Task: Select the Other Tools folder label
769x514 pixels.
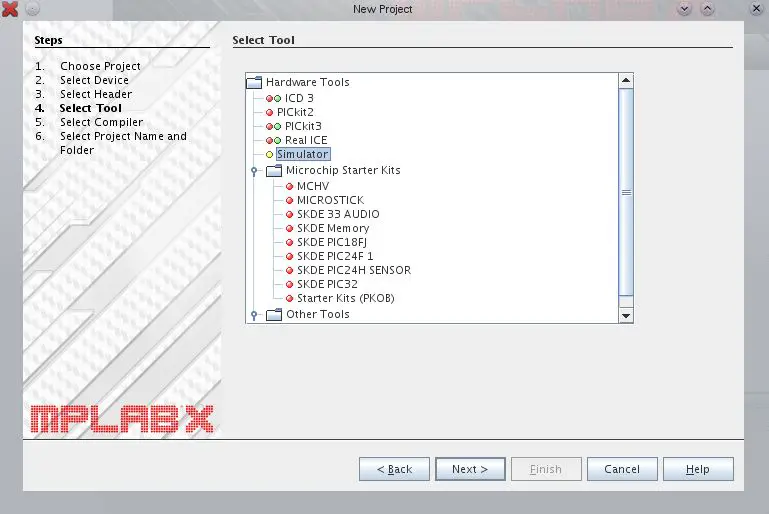Action: pyautogui.click(x=318, y=314)
